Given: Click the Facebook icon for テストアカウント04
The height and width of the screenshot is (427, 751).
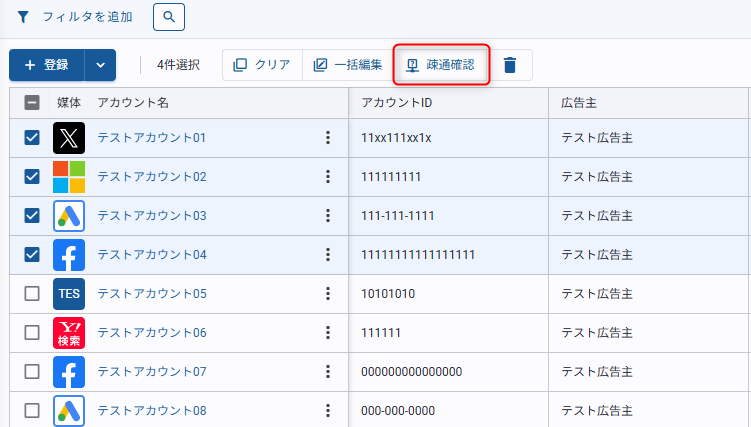Looking at the screenshot, I should tap(69, 255).
